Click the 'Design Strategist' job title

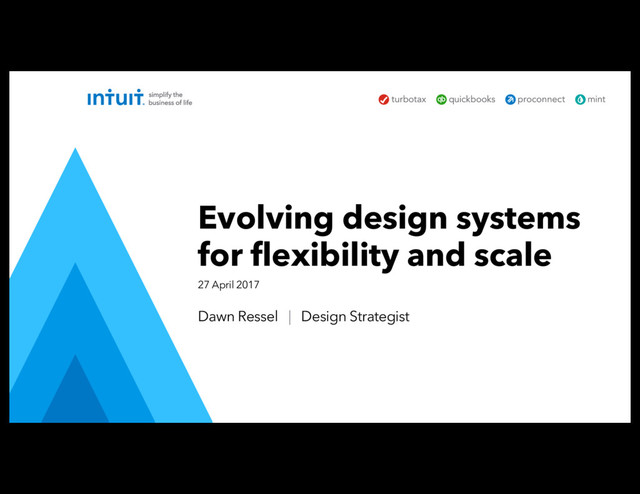click(355, 317)
